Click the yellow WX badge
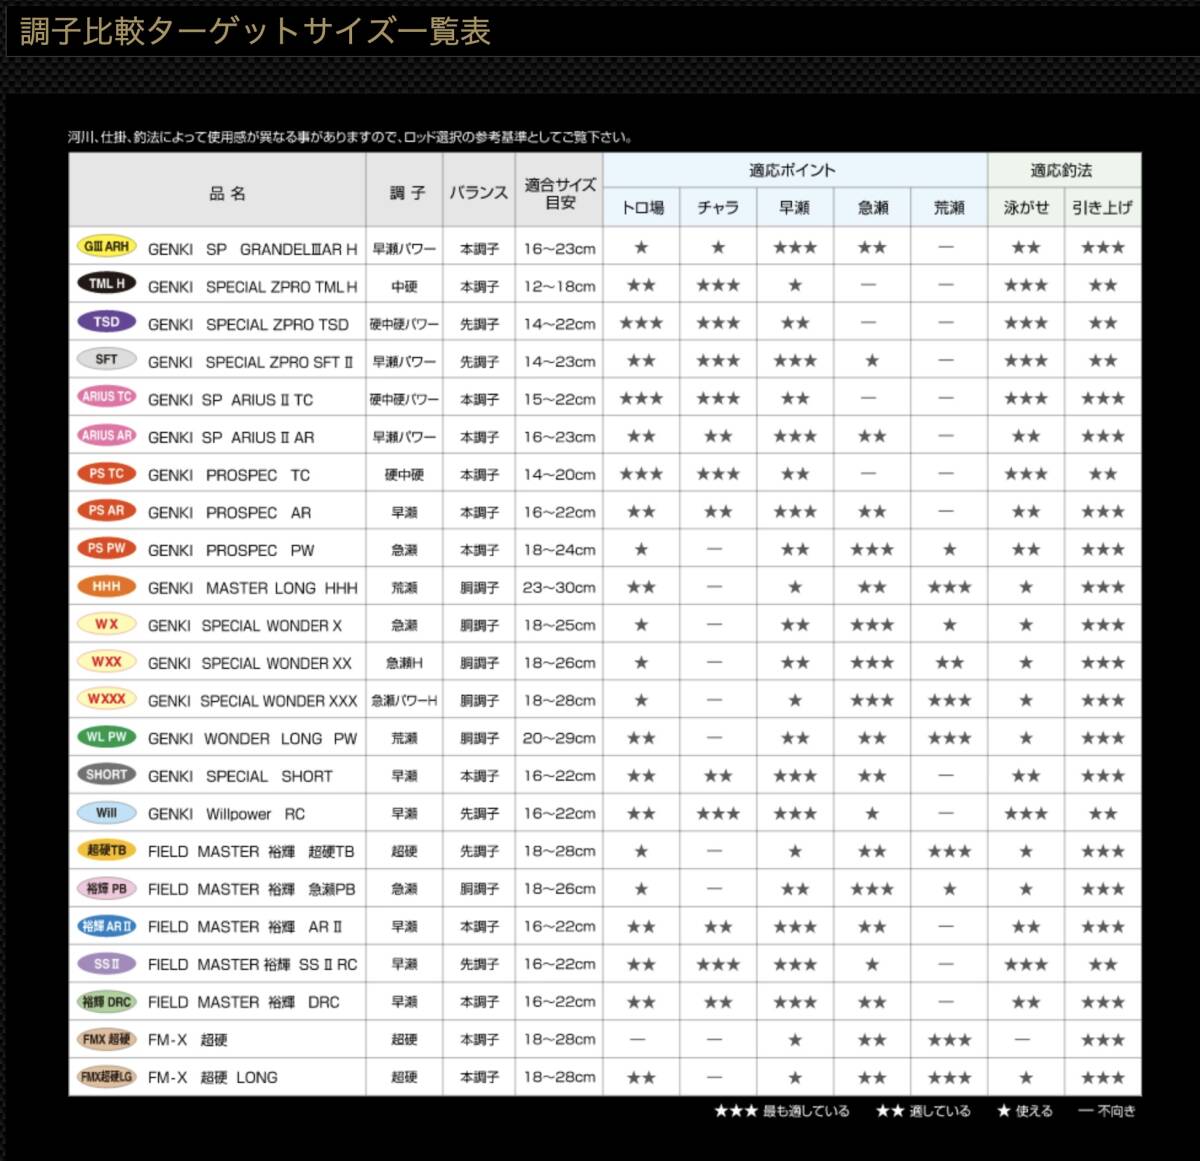The height and width of the screenshot is (1161, 1200). click(107, 623)
